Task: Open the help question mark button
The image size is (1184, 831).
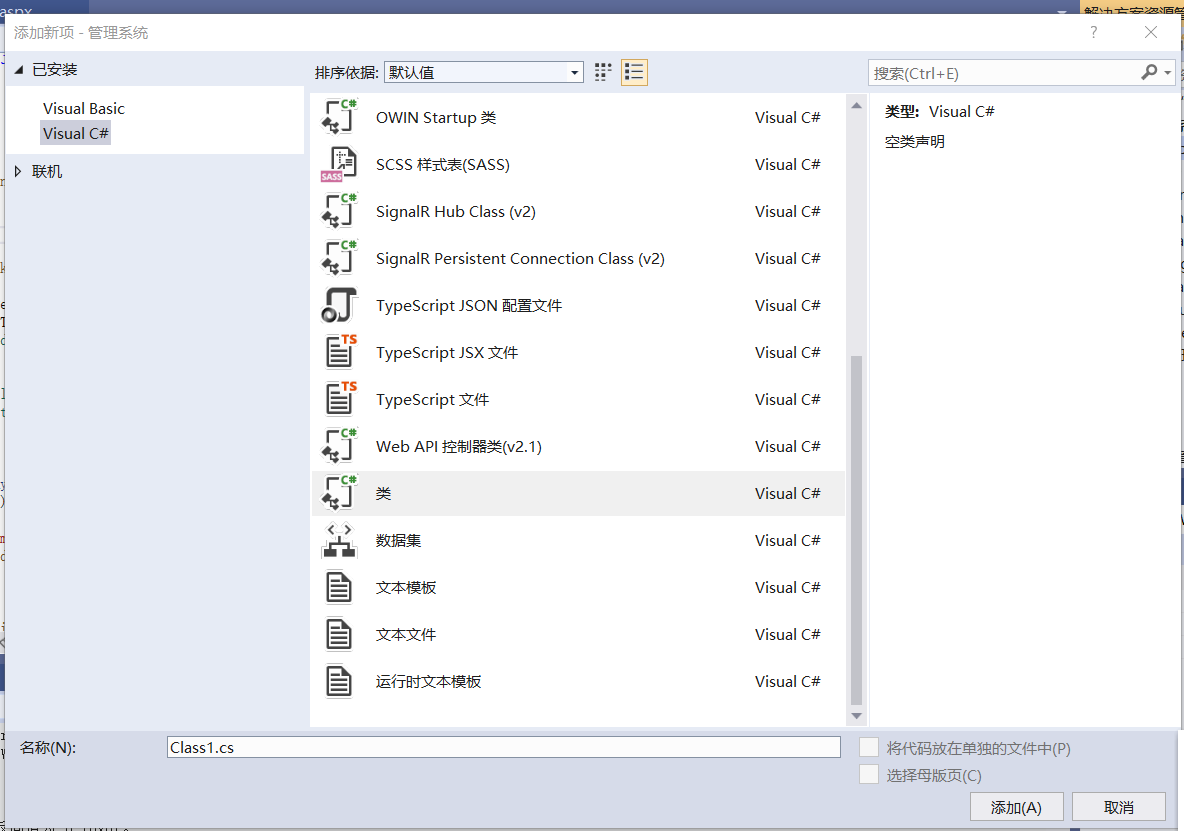Action: point(1093,32)
